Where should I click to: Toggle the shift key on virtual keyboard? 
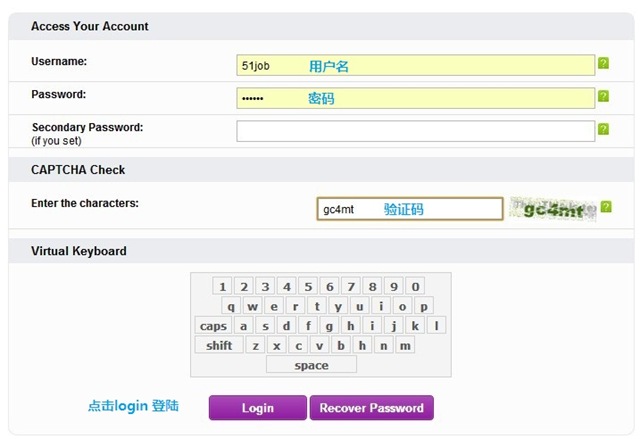pos(219,345)
